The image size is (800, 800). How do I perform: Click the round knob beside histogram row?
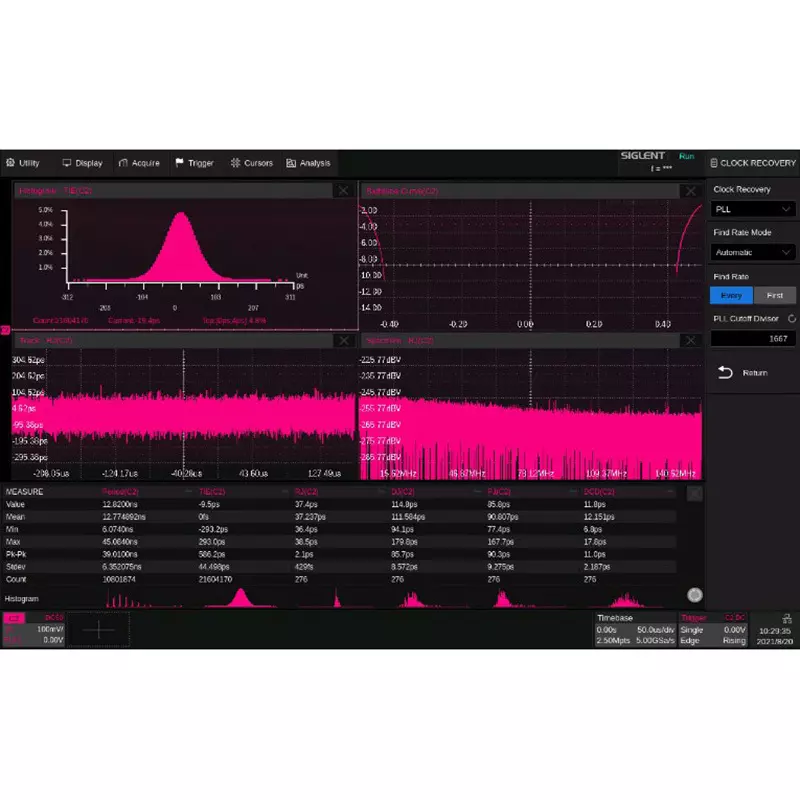[x=694, y=595]
